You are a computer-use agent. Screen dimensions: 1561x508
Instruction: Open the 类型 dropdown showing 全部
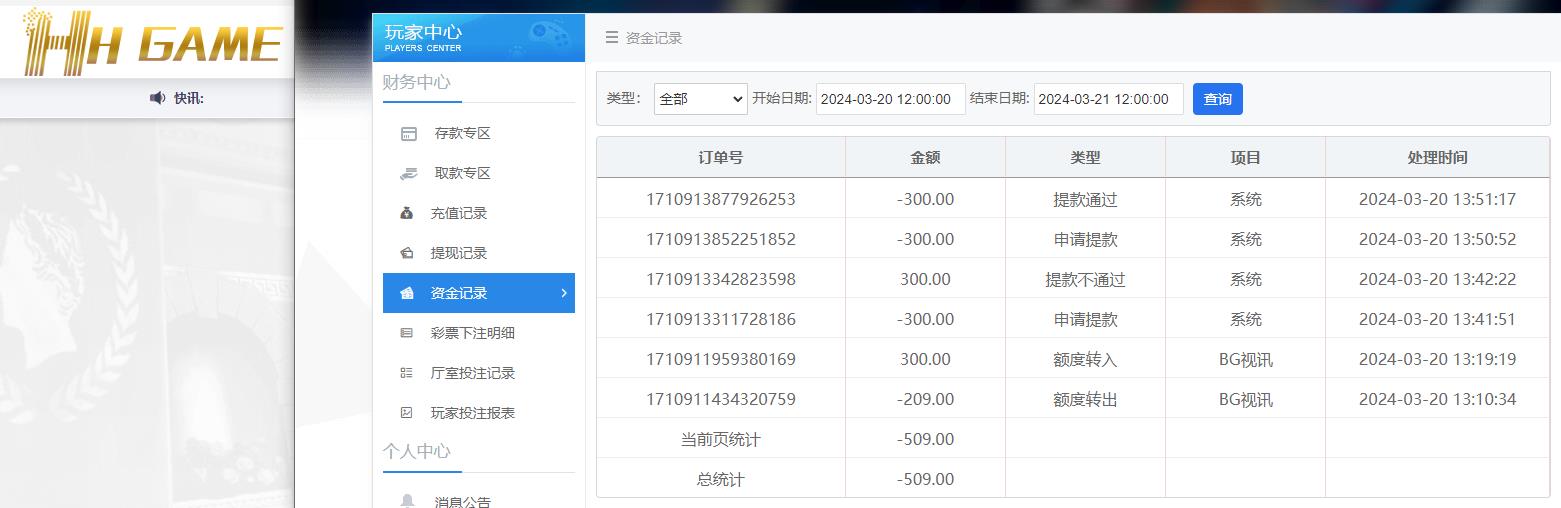[700, 99]
